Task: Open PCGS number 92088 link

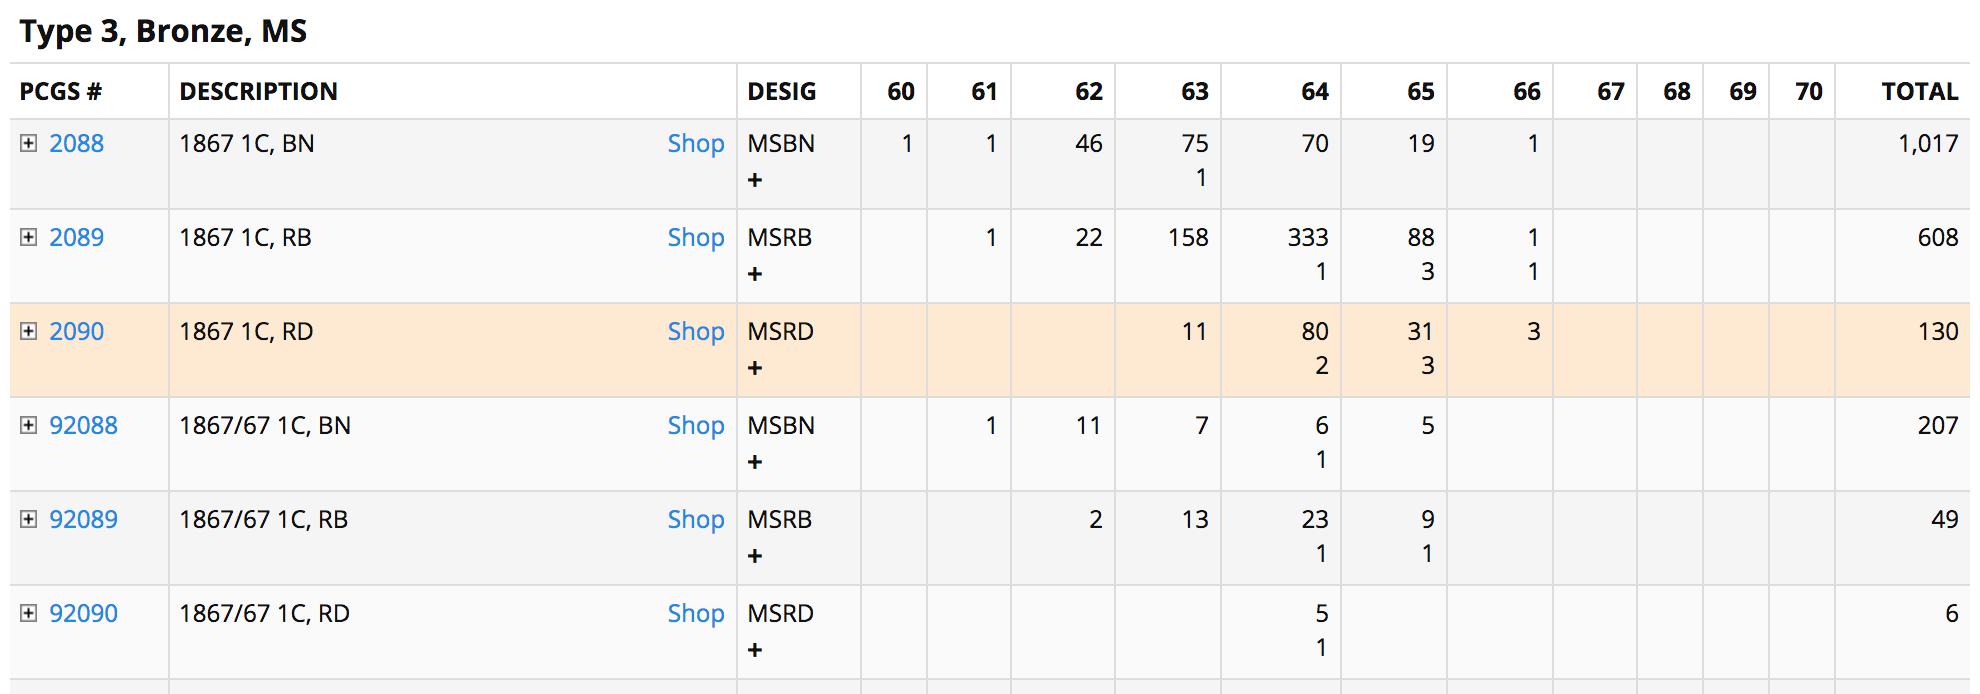Action: click(84, 425)
